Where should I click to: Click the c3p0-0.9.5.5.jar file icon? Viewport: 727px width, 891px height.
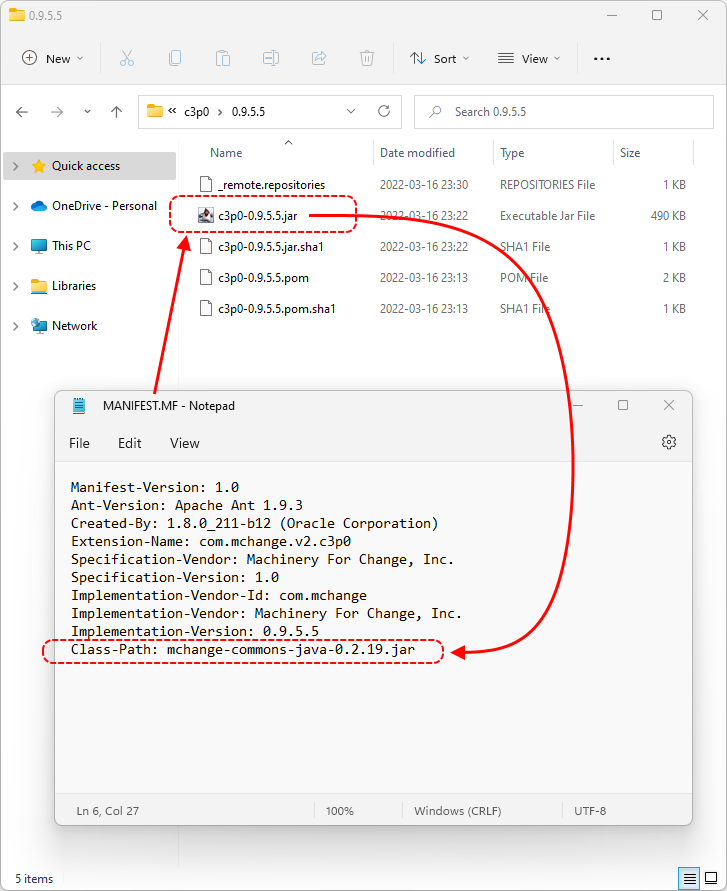click(x=206, y=215)
